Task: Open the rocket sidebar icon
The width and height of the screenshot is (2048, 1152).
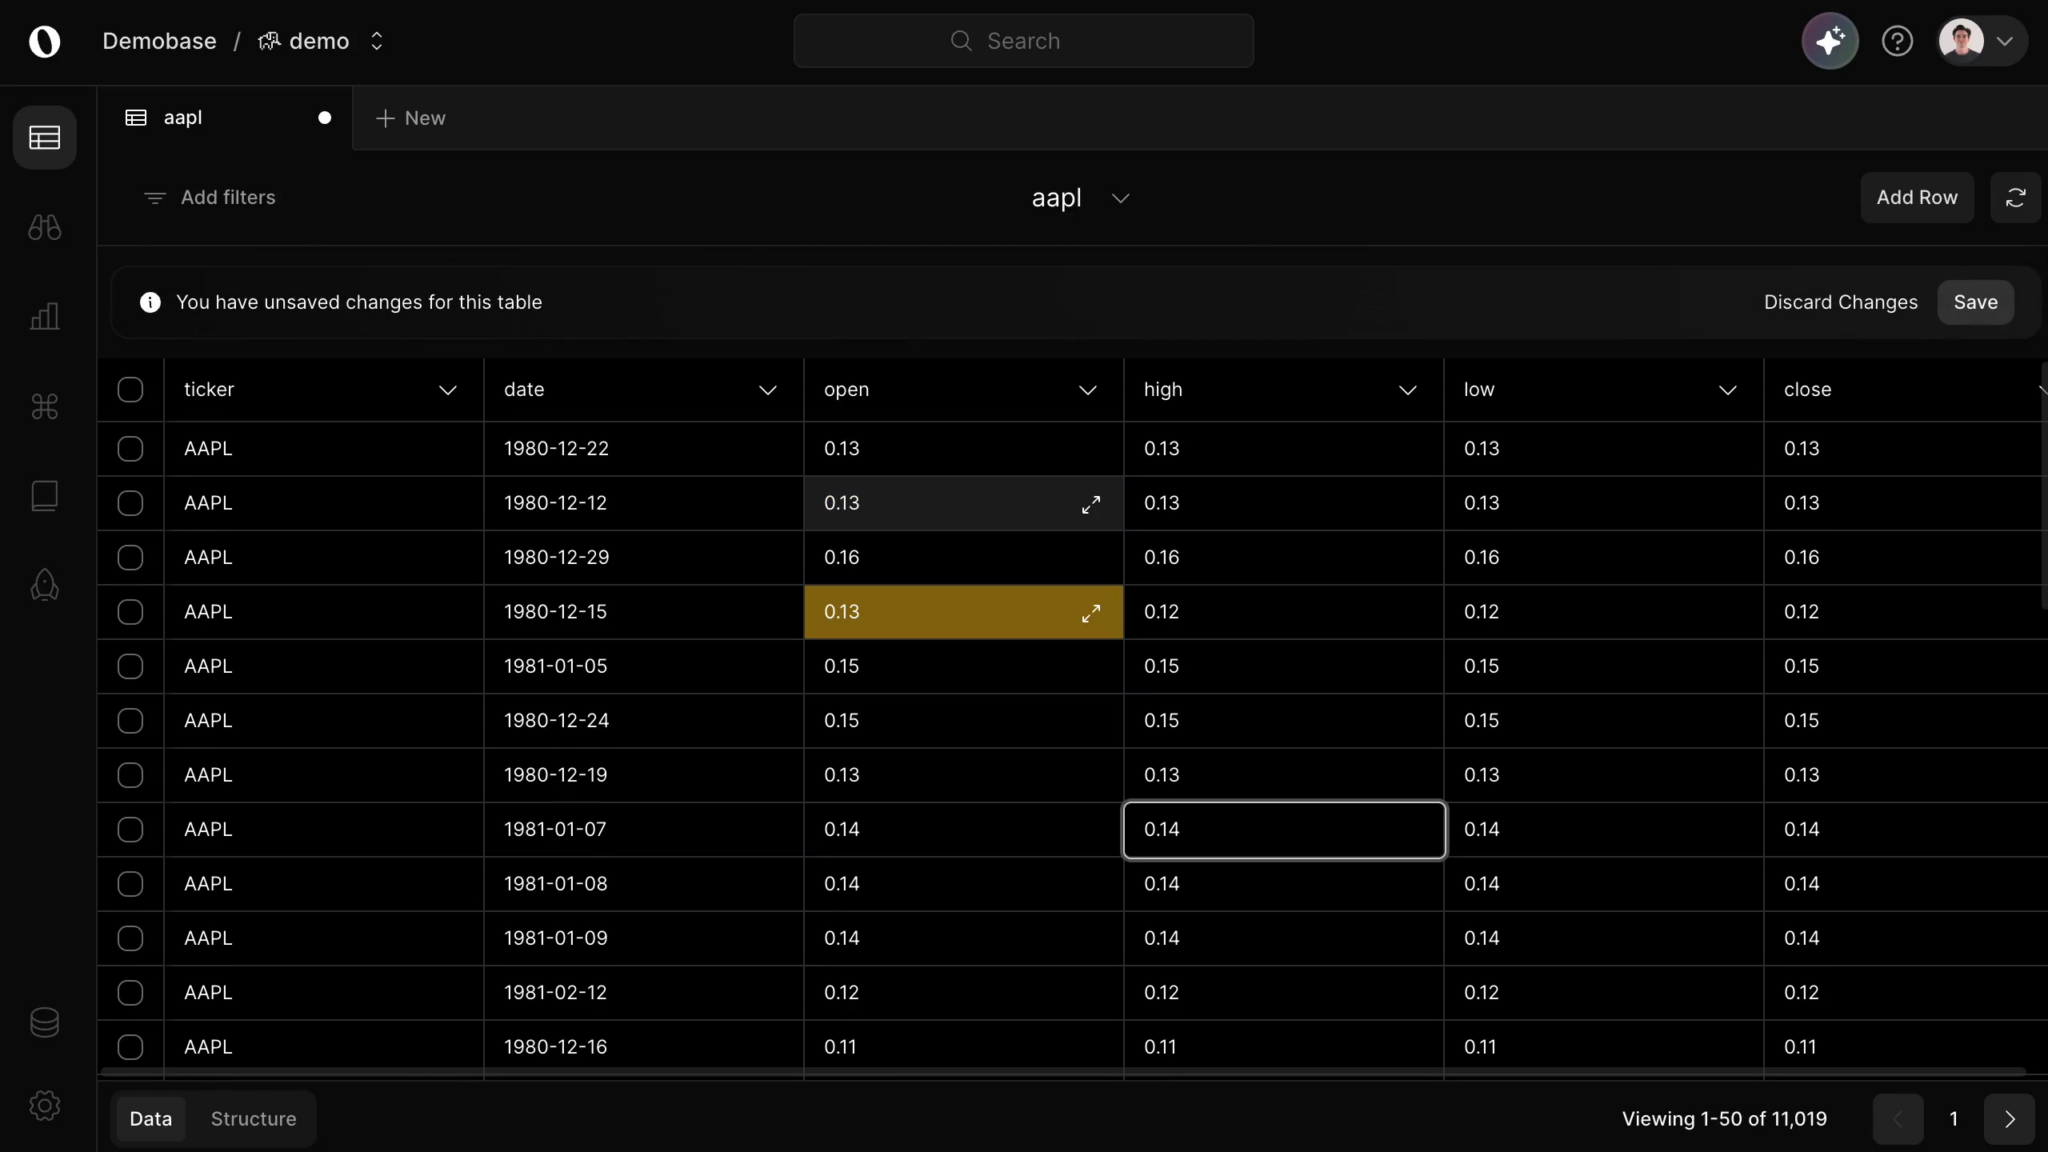Action: [x=44, y=585]
